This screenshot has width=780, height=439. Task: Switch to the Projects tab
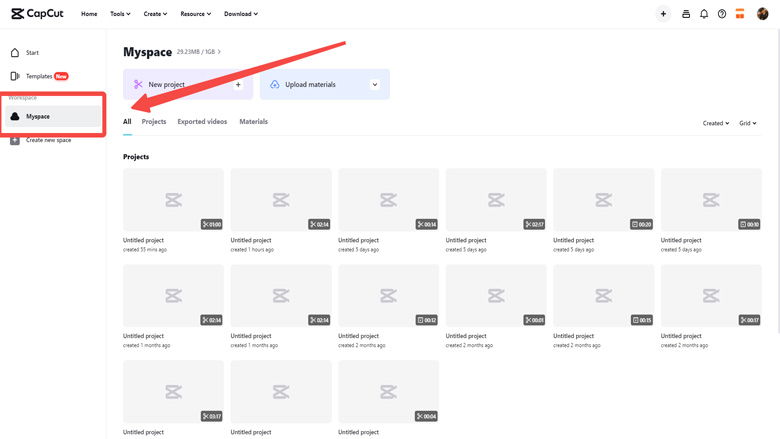154,122
